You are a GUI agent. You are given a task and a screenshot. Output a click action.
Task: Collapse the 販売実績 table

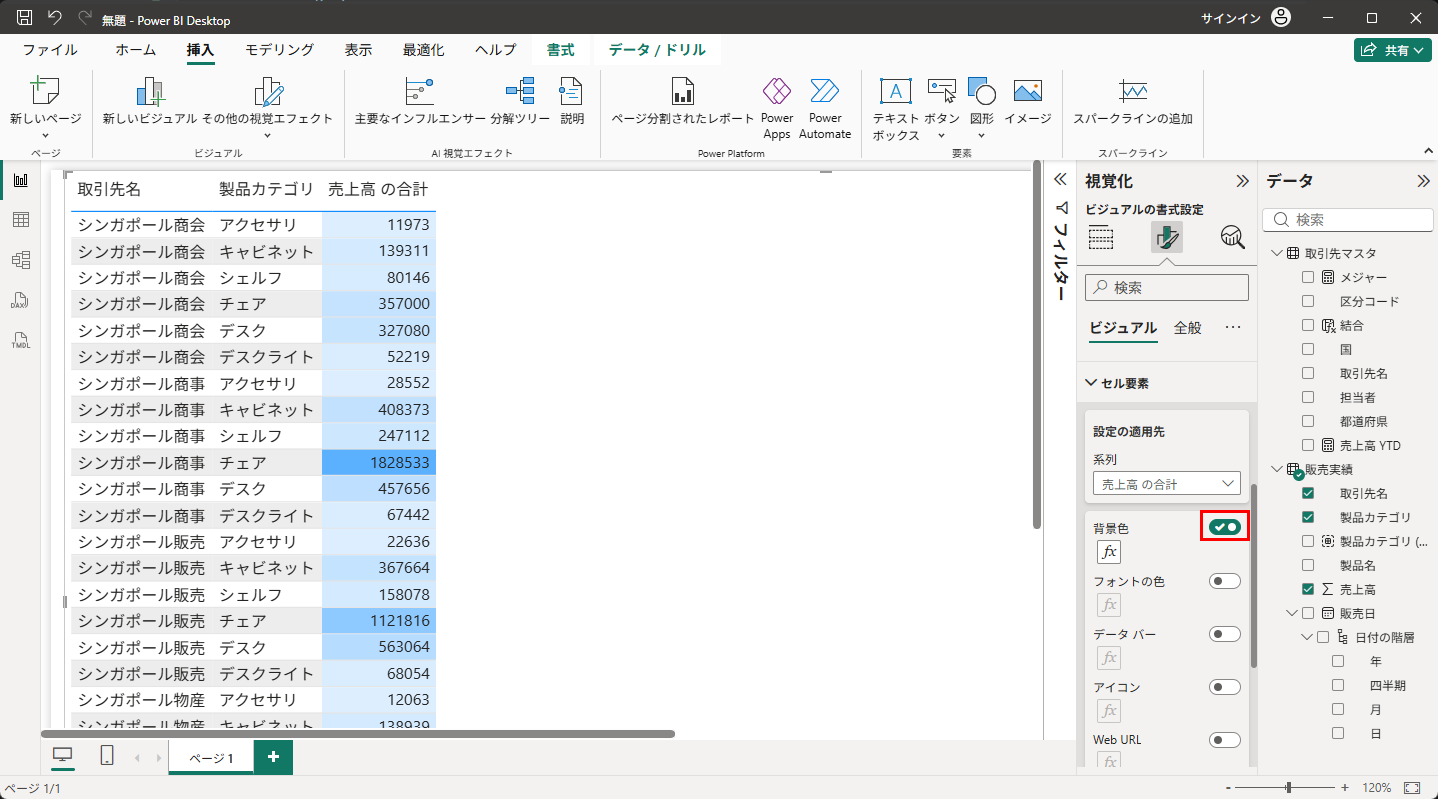1277,469
